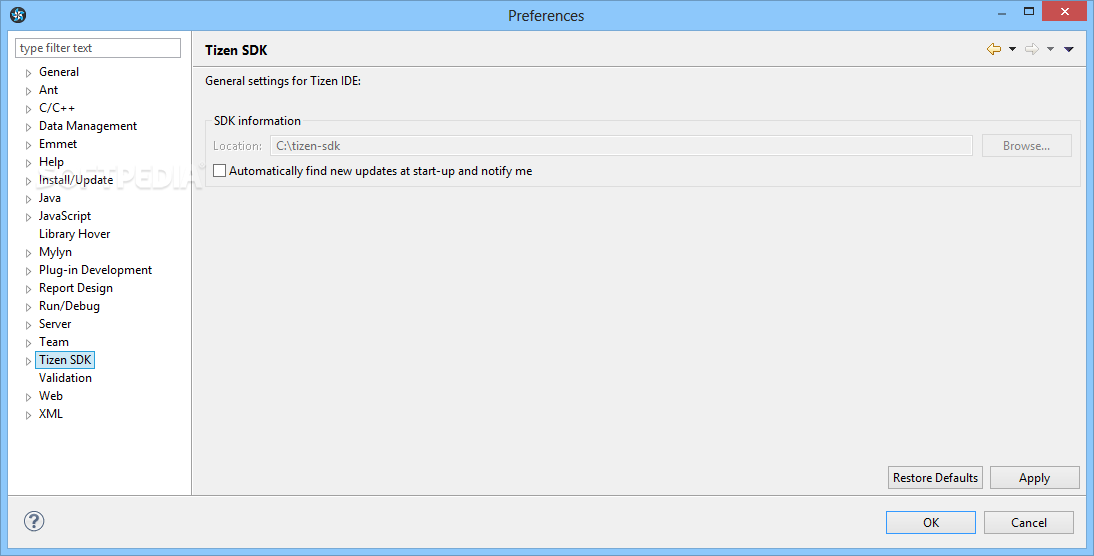Expand the Ant preferences node
Image resolution: width=1094 pixels, height=556 pixels.
pos(29,91)
